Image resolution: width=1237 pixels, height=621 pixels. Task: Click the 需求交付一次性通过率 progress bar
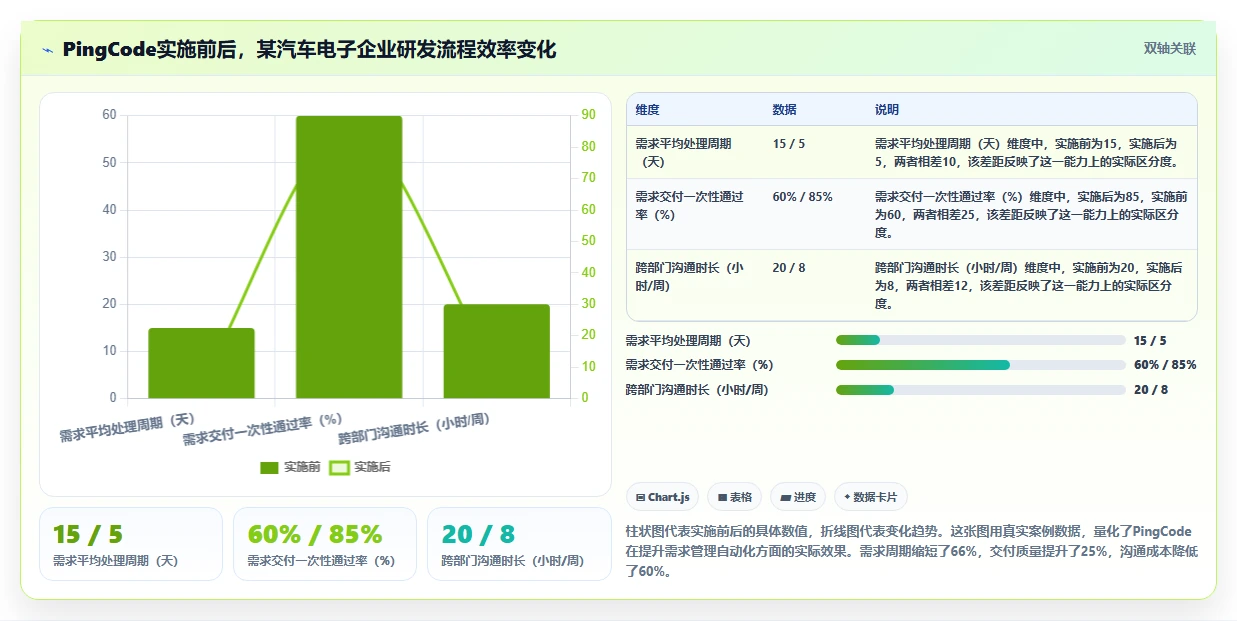(x=980, y=365)
